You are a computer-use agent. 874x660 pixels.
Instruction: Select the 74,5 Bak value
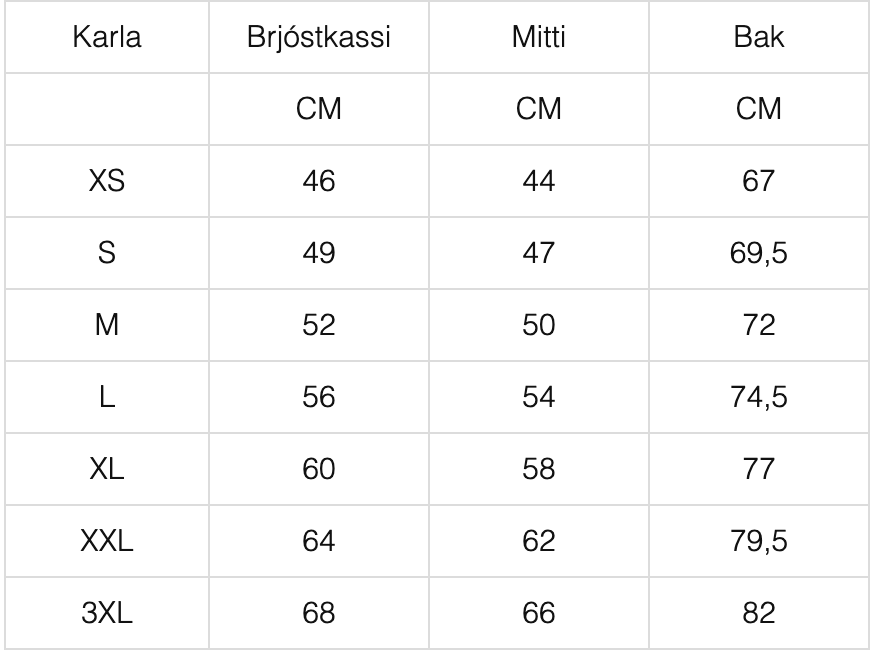point(759,397)
